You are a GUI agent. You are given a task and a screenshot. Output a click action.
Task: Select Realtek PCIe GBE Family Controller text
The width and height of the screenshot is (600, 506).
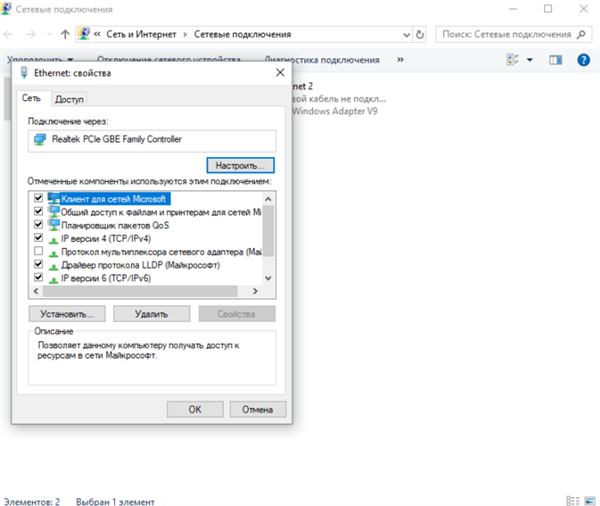117,139
